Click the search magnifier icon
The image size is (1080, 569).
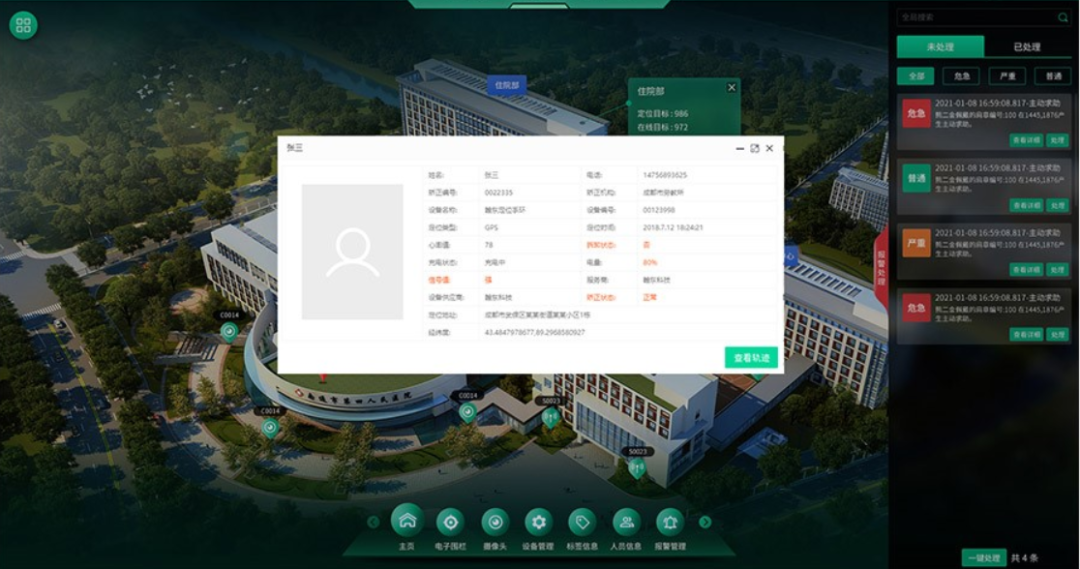[x=1063, y=17]
